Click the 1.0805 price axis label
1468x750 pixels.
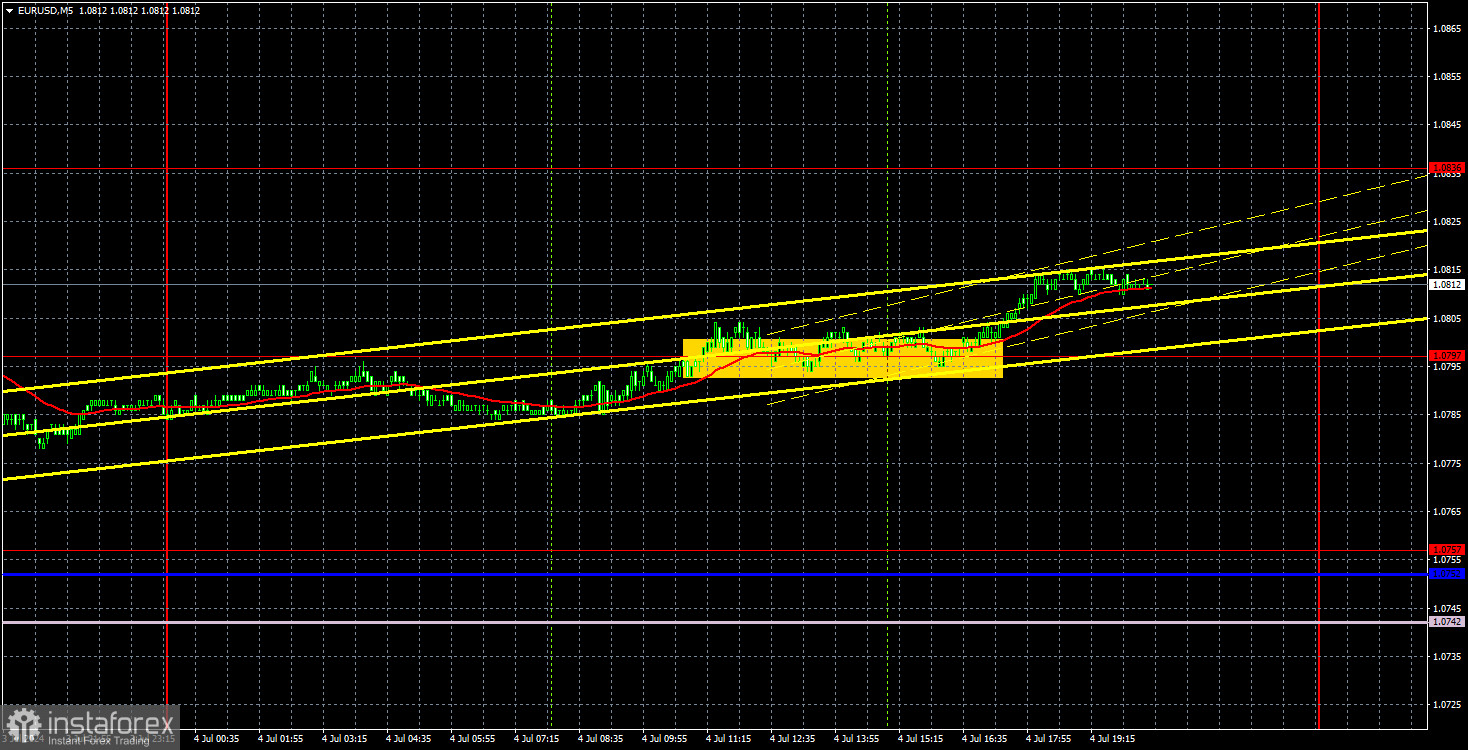[x=1447, y=318]
